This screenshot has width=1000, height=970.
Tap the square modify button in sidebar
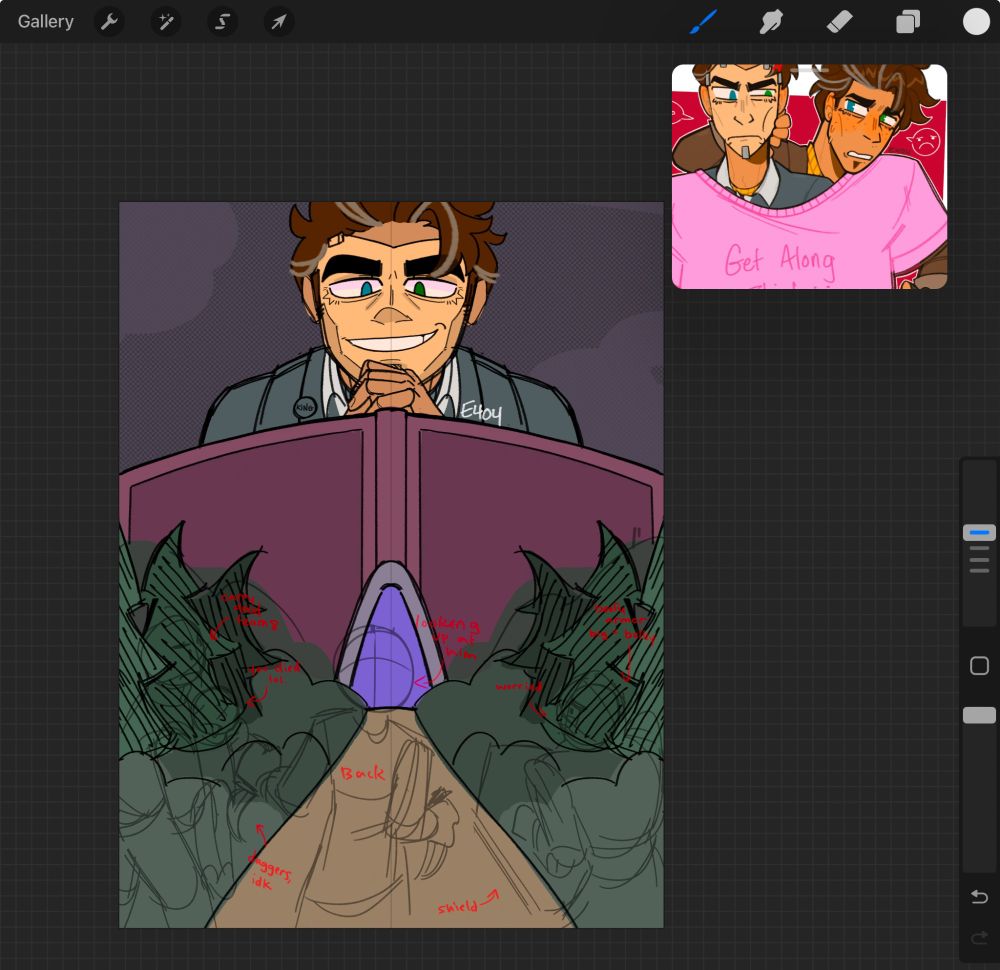[979, 666]
